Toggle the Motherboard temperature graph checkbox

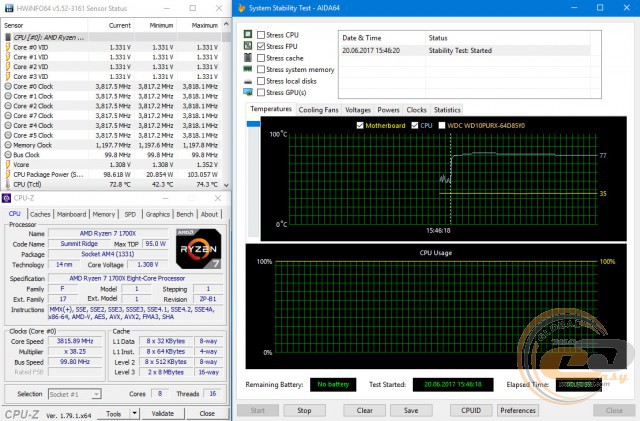pyautogui.click(x=360, y=125)
